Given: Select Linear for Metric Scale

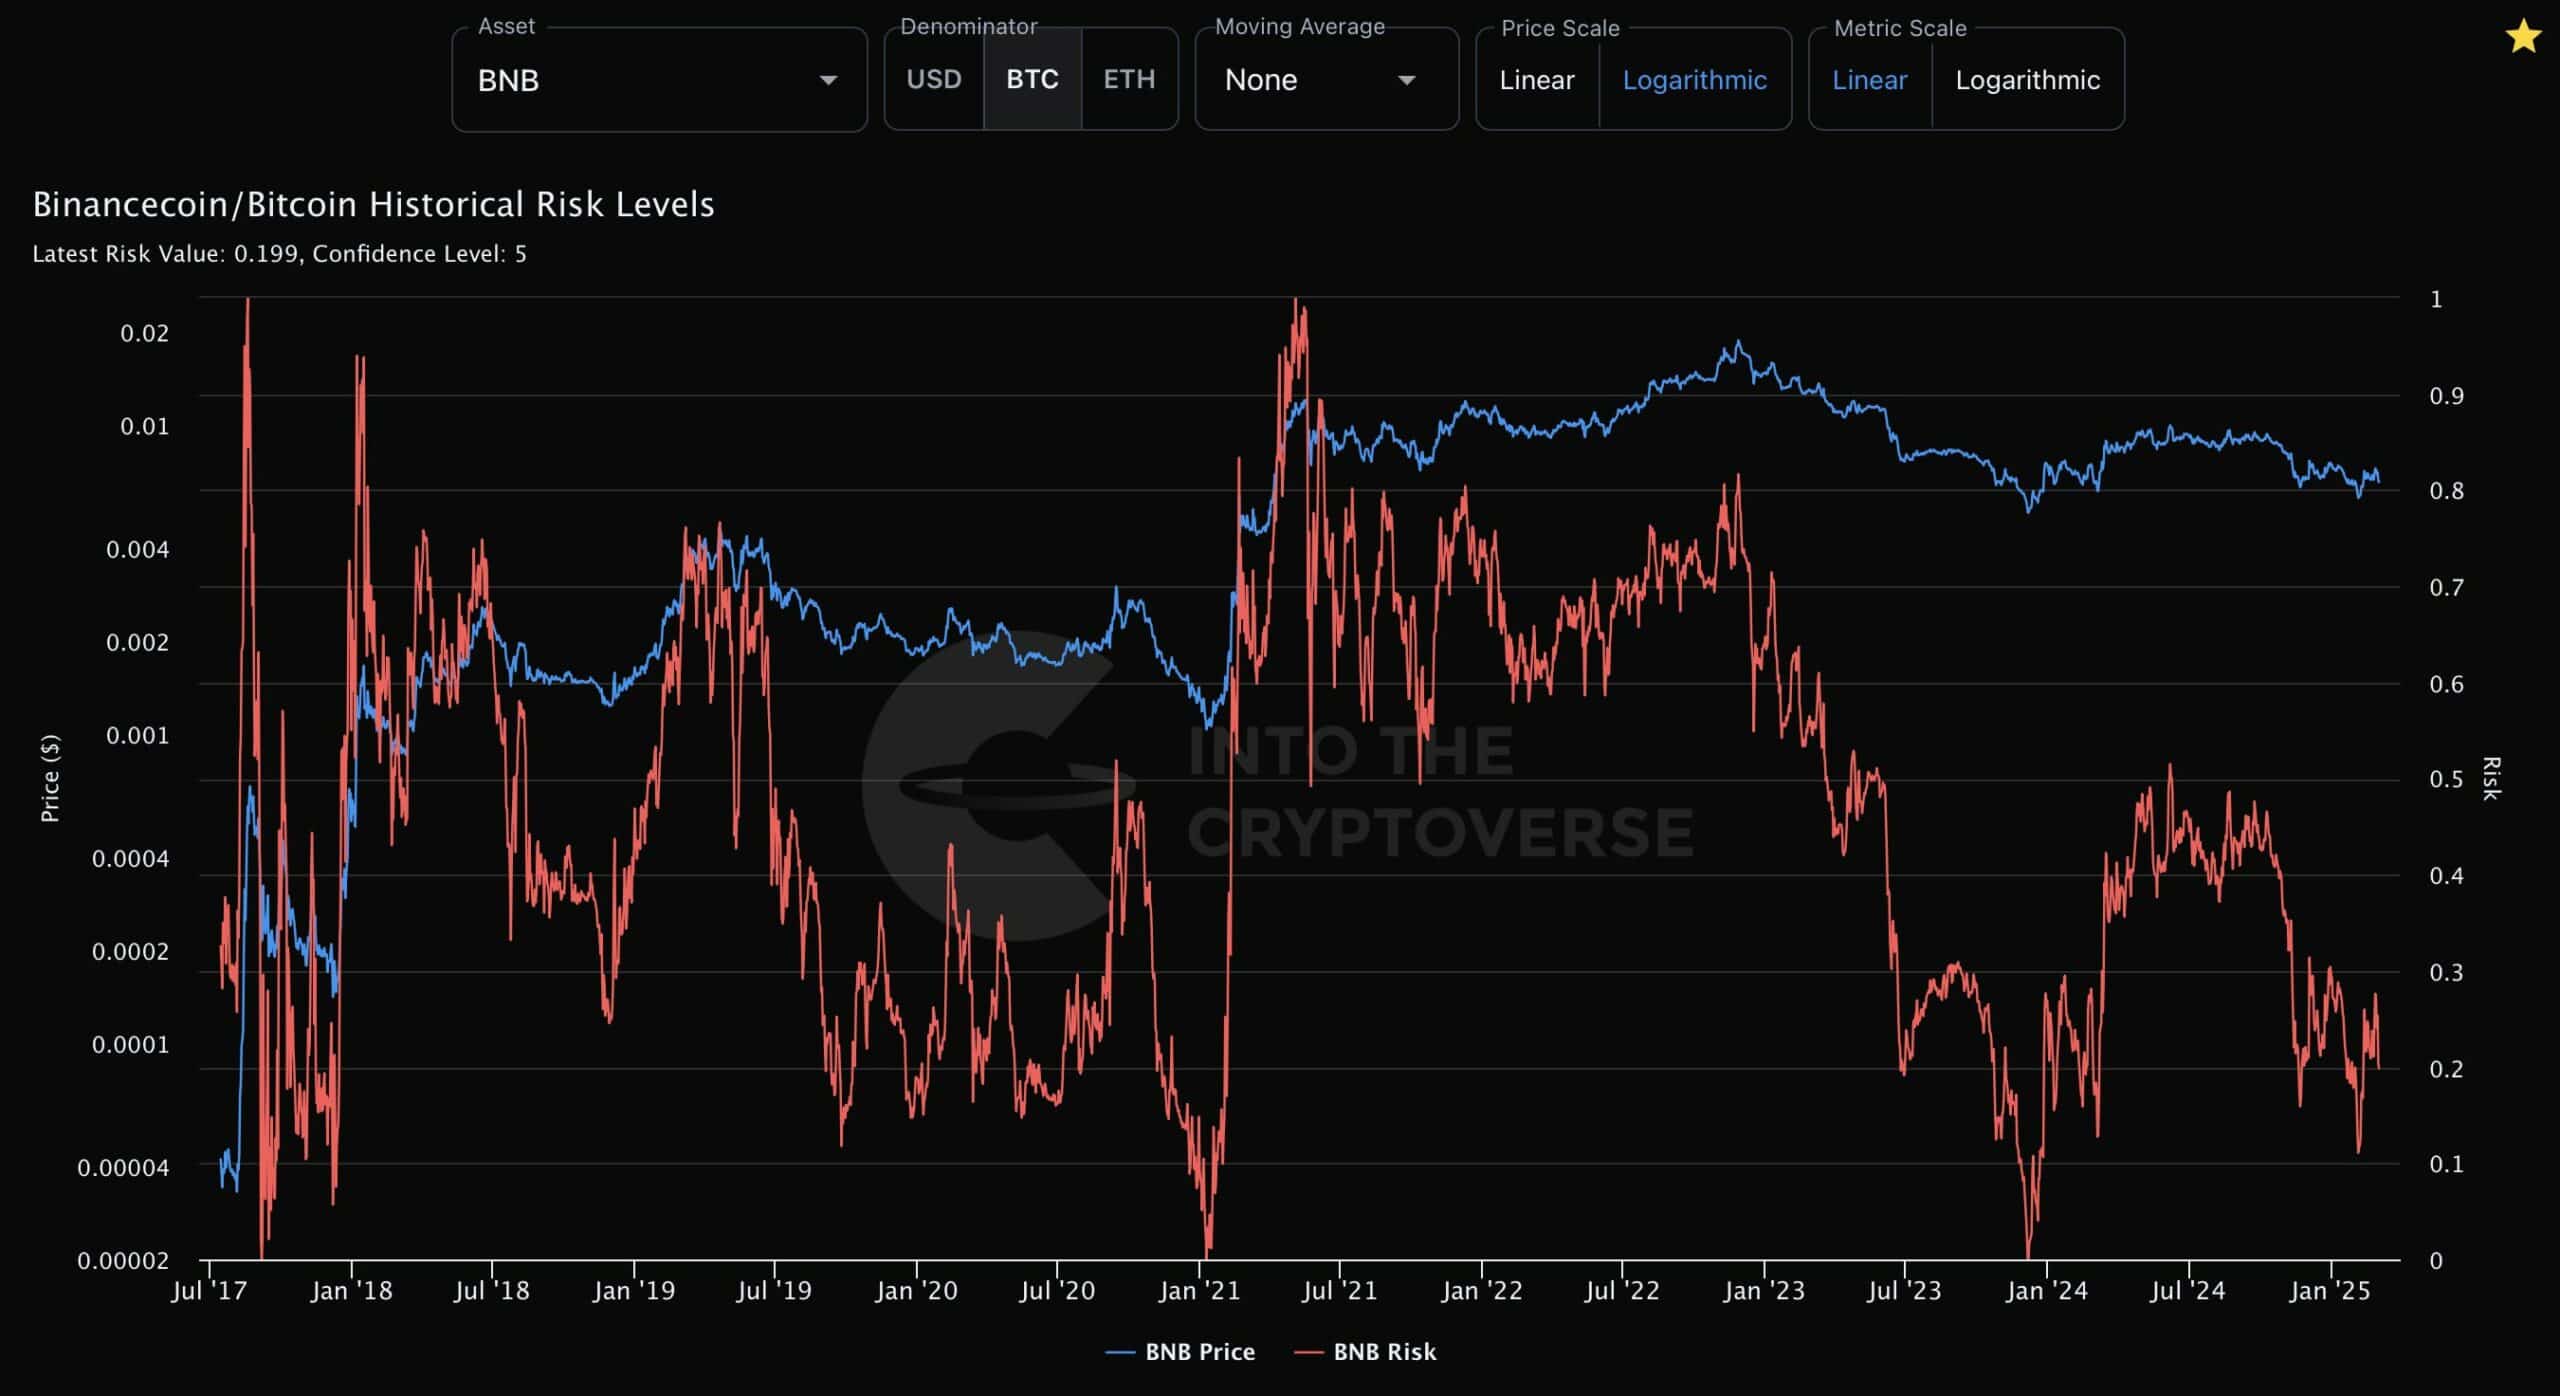Looking at the screenshot, I should coord(1868,80).
